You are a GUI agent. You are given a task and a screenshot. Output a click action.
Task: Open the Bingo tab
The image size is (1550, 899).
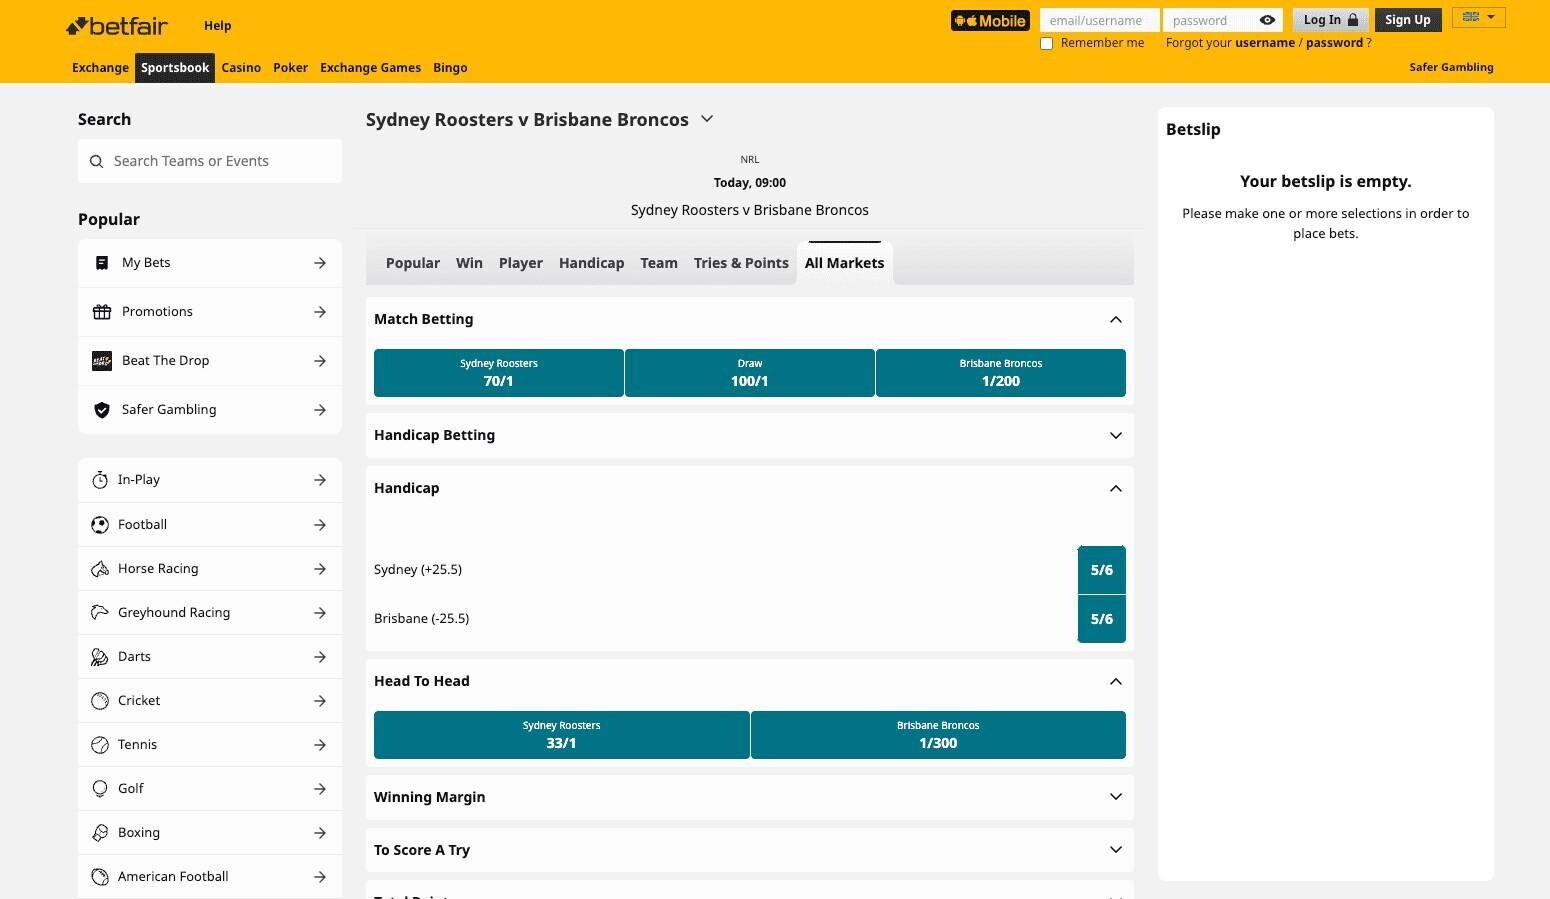click(450, 68)
